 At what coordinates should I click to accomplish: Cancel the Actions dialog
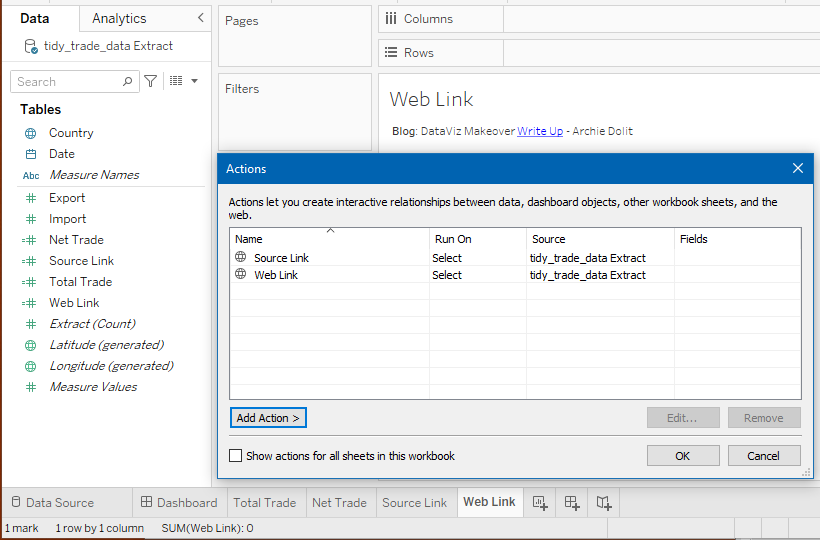point(763,456)
